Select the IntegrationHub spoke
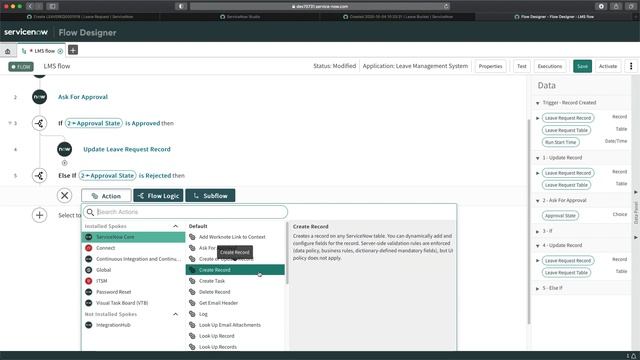This screenshot has height=360, width=640. [133, 325]
